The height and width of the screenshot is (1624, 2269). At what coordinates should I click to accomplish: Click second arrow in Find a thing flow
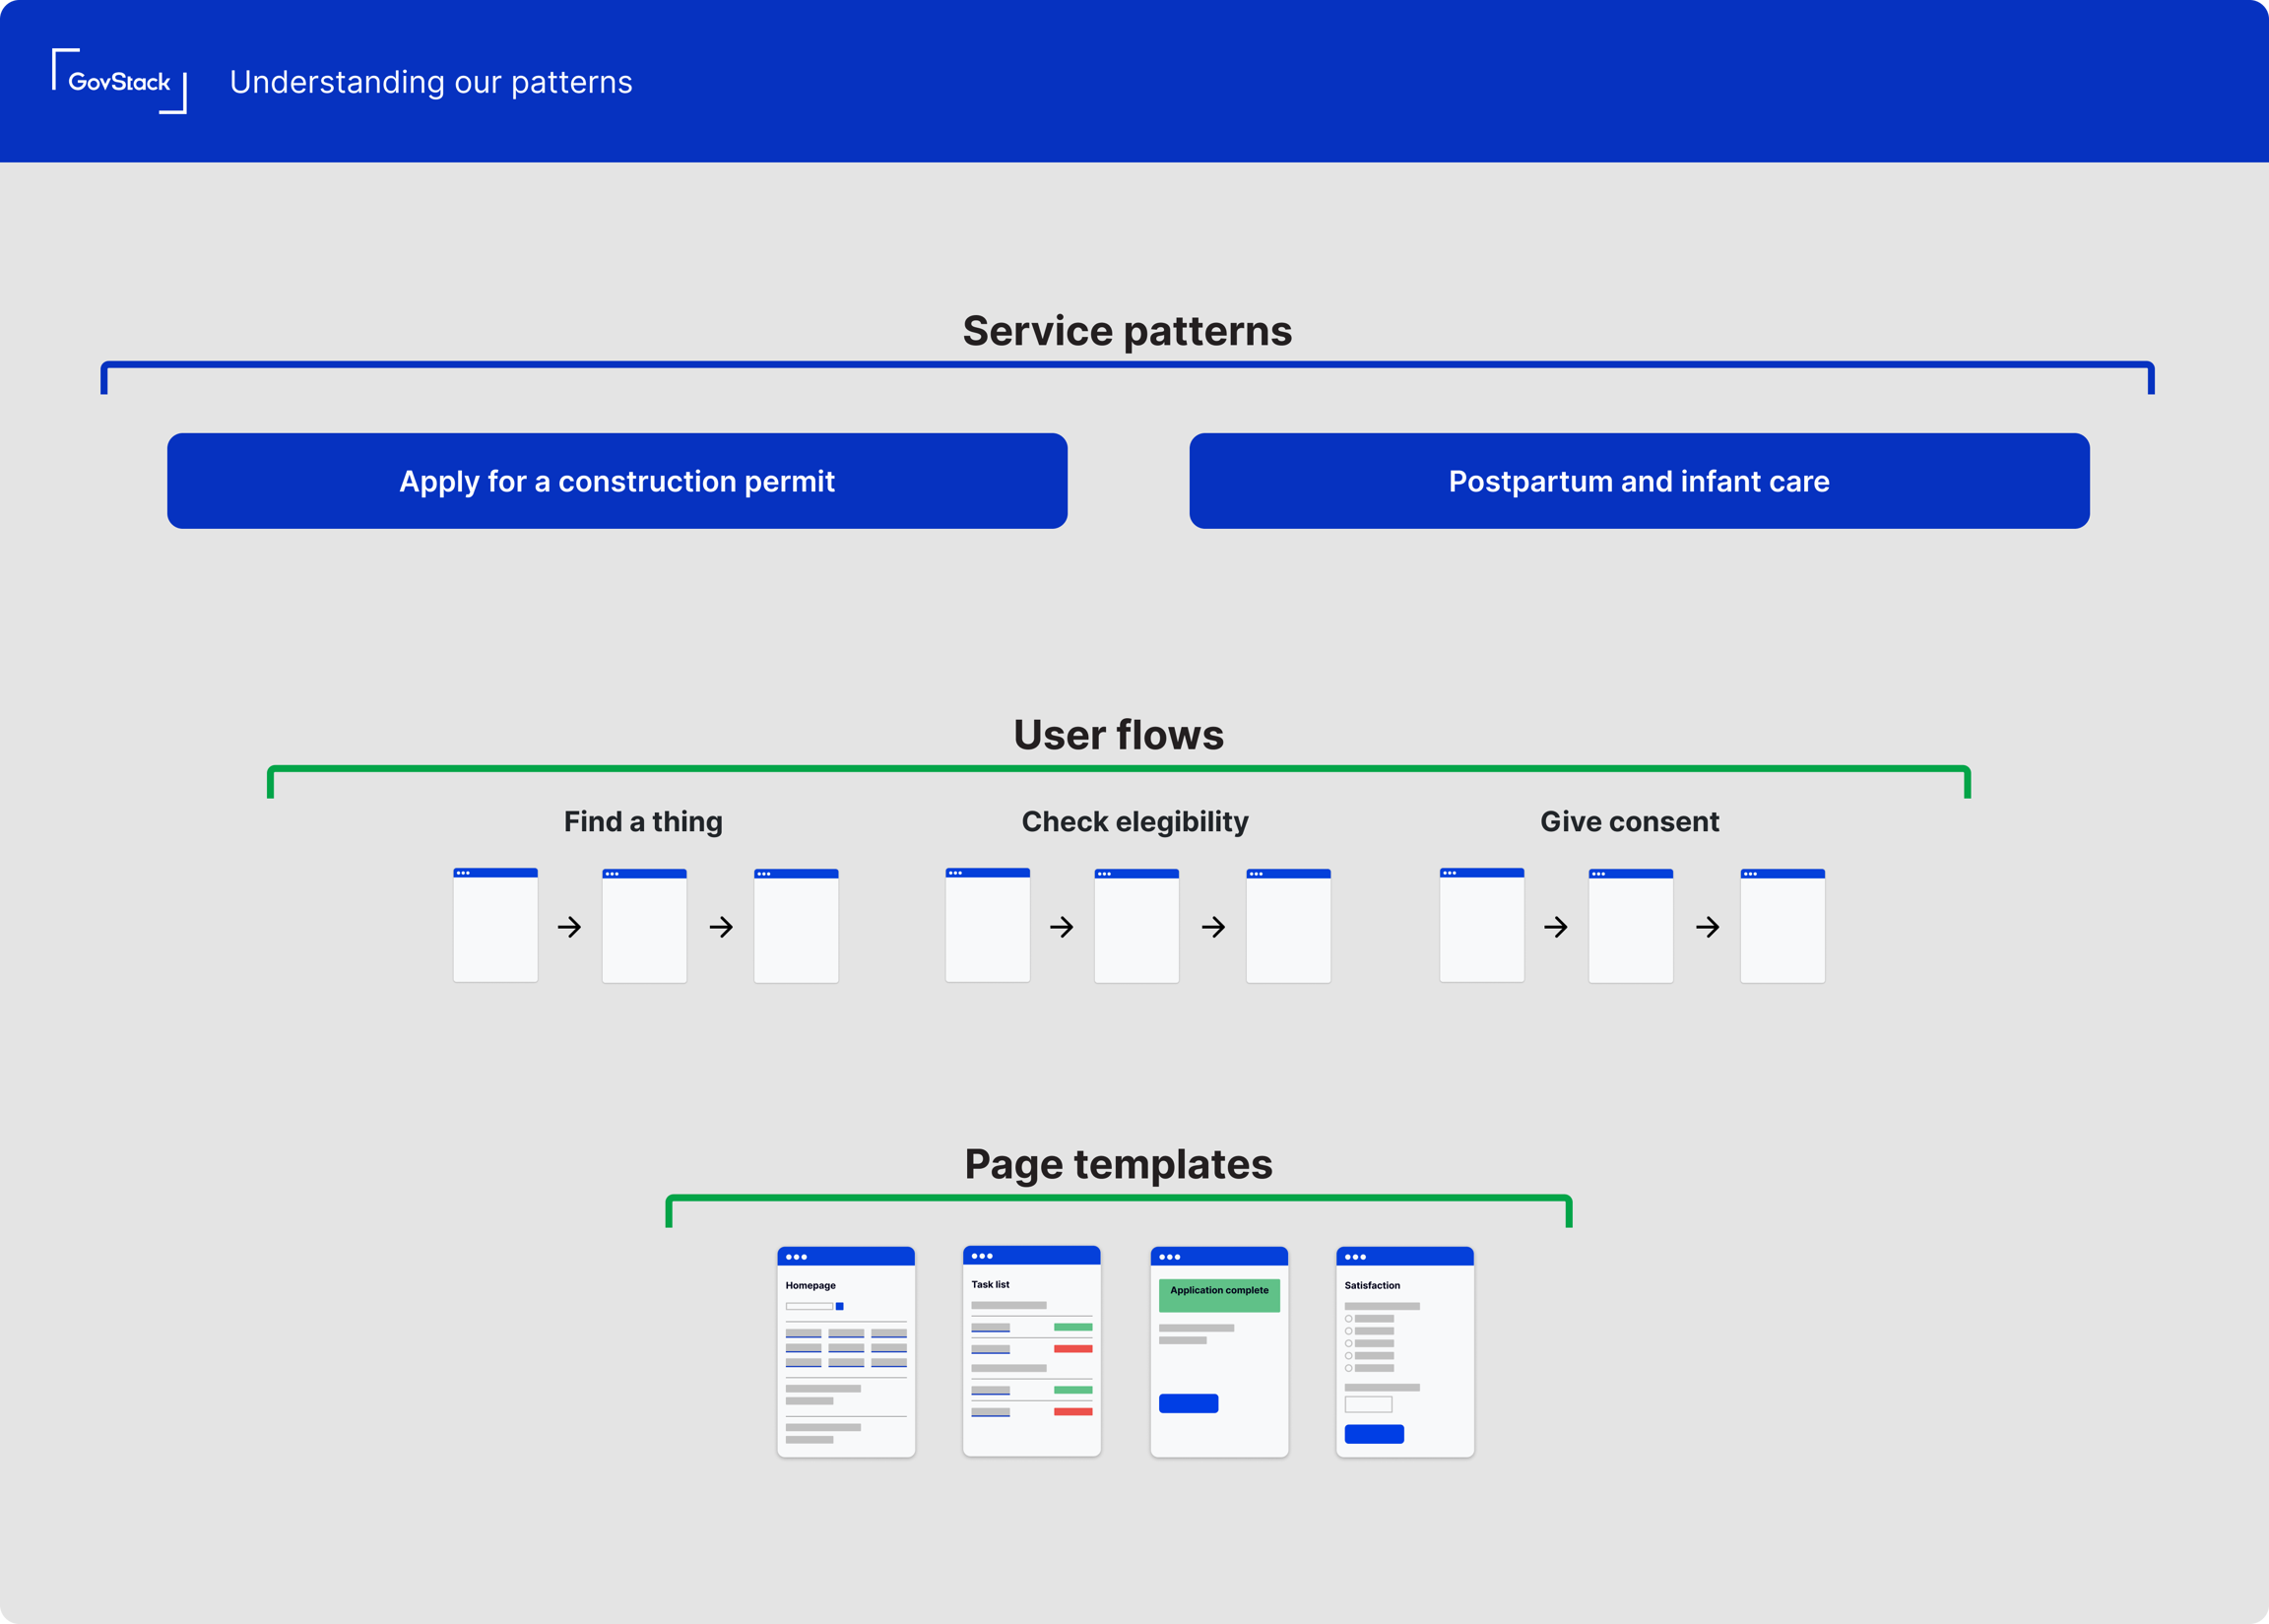tap(721, 927)
